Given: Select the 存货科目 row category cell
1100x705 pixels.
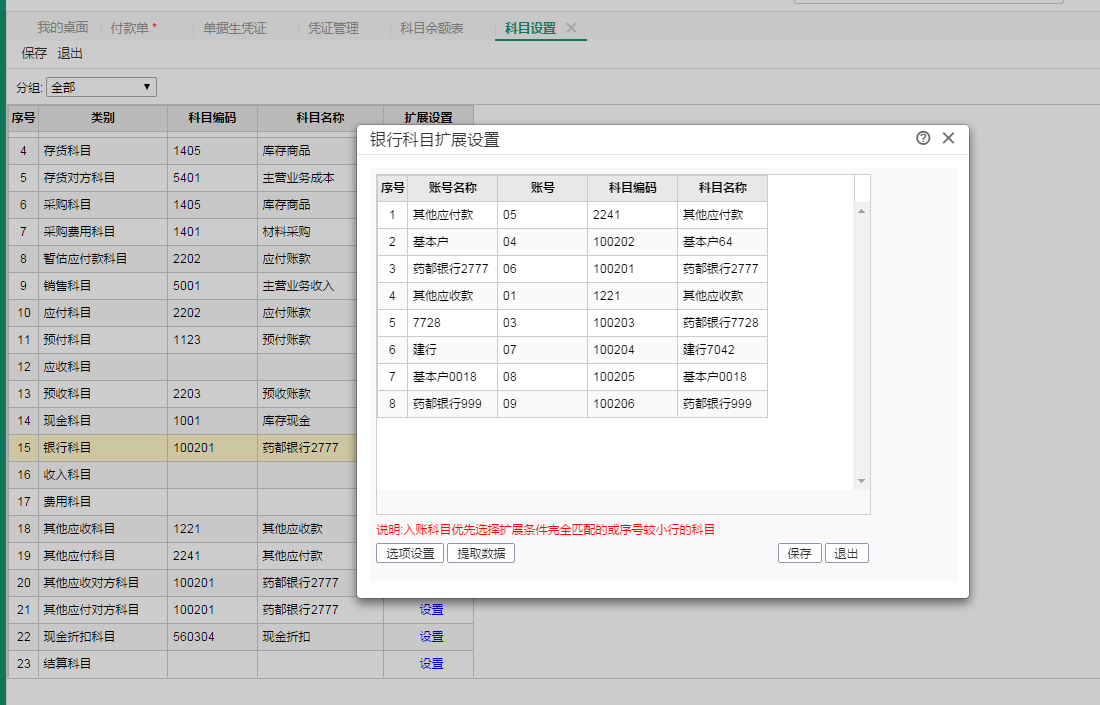Looking at the screenshot, I should tap(103, 151).
